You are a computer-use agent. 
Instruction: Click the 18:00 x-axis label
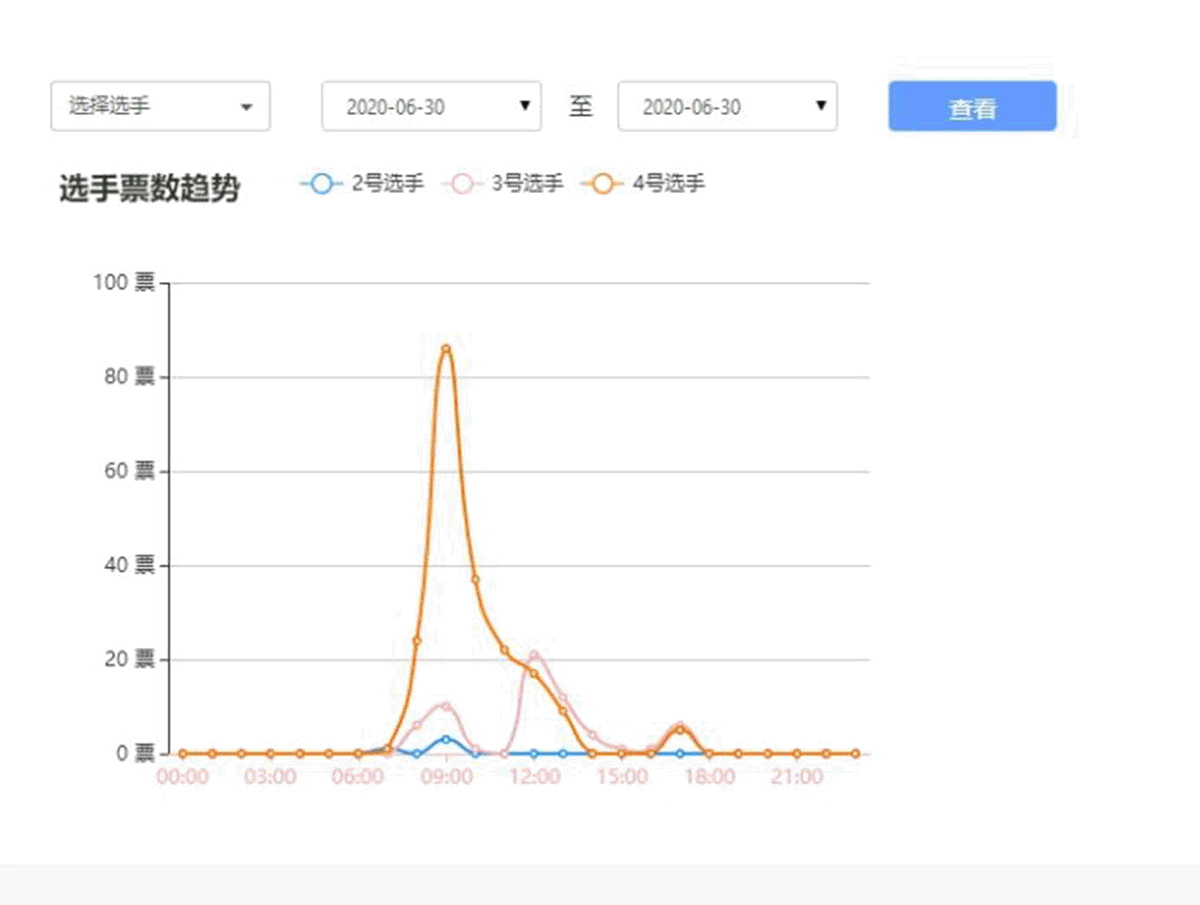(x=709, y=777)
